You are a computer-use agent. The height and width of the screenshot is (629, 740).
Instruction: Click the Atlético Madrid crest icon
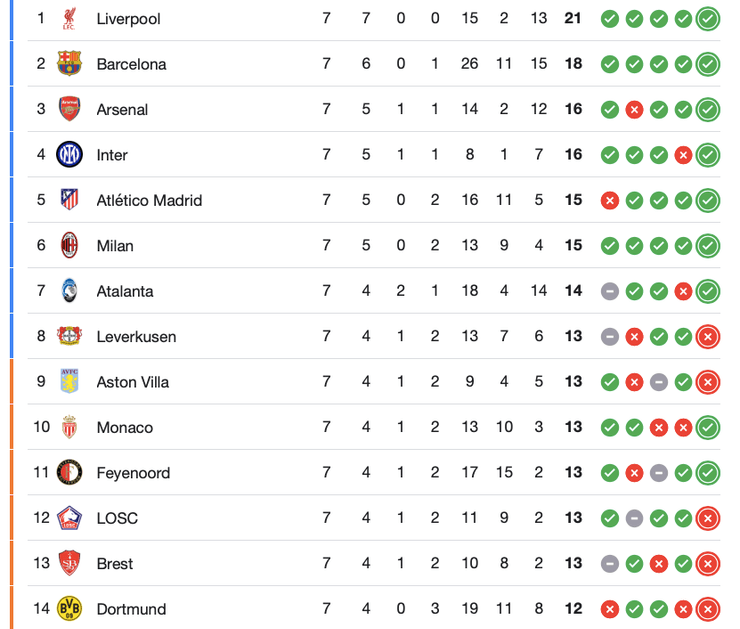pyautogui.click(x=69, y=200)
